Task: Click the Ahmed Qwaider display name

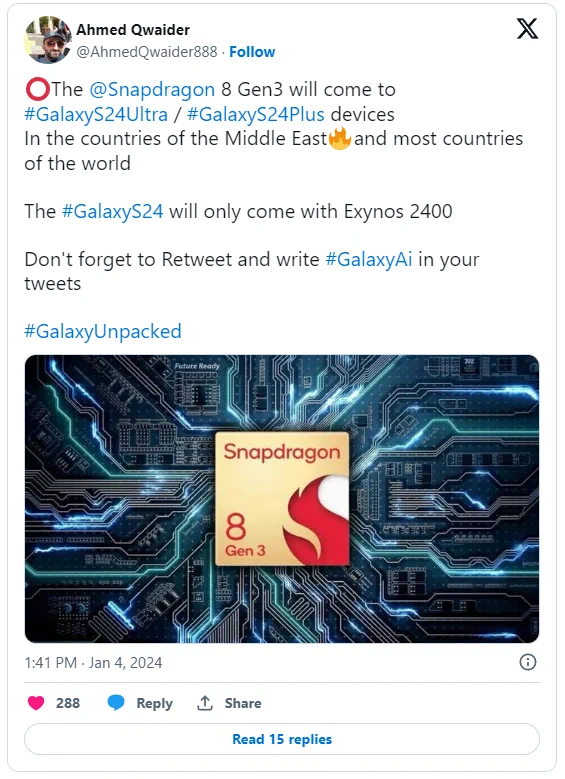Action: point(133,30)
